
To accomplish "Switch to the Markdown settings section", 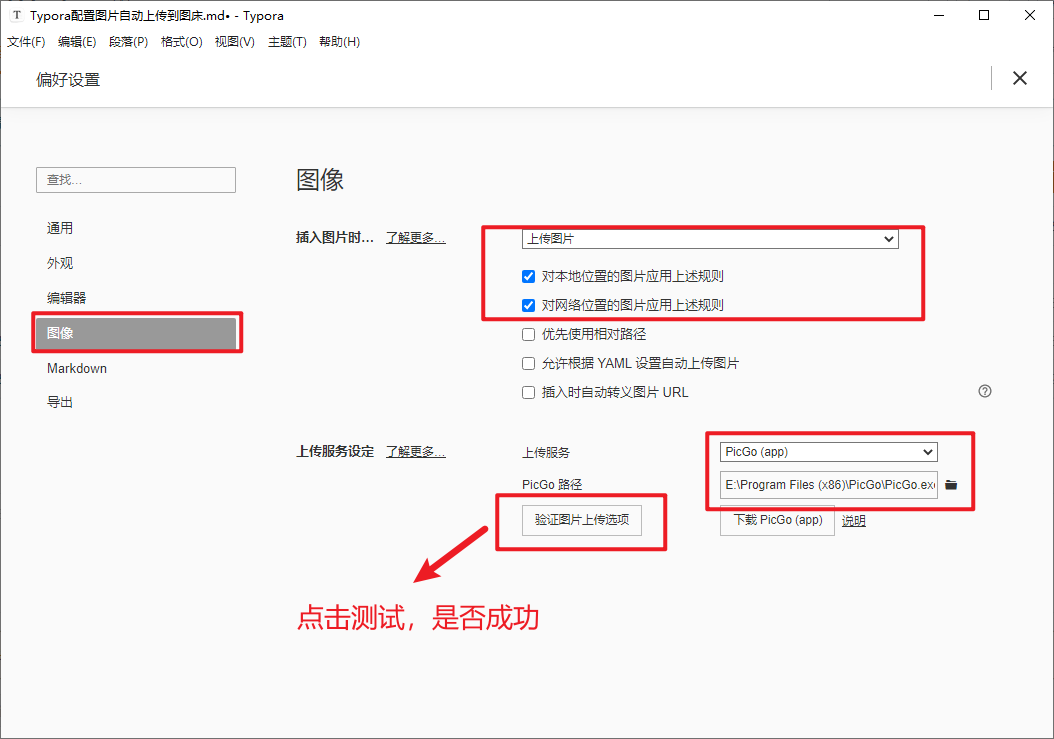I will 76,368.
